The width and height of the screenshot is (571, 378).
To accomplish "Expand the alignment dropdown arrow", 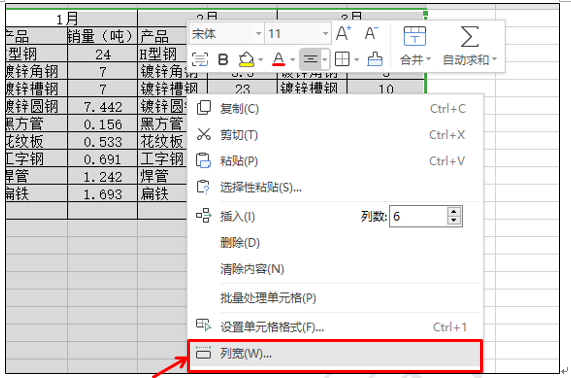I will tap(324, 59).
